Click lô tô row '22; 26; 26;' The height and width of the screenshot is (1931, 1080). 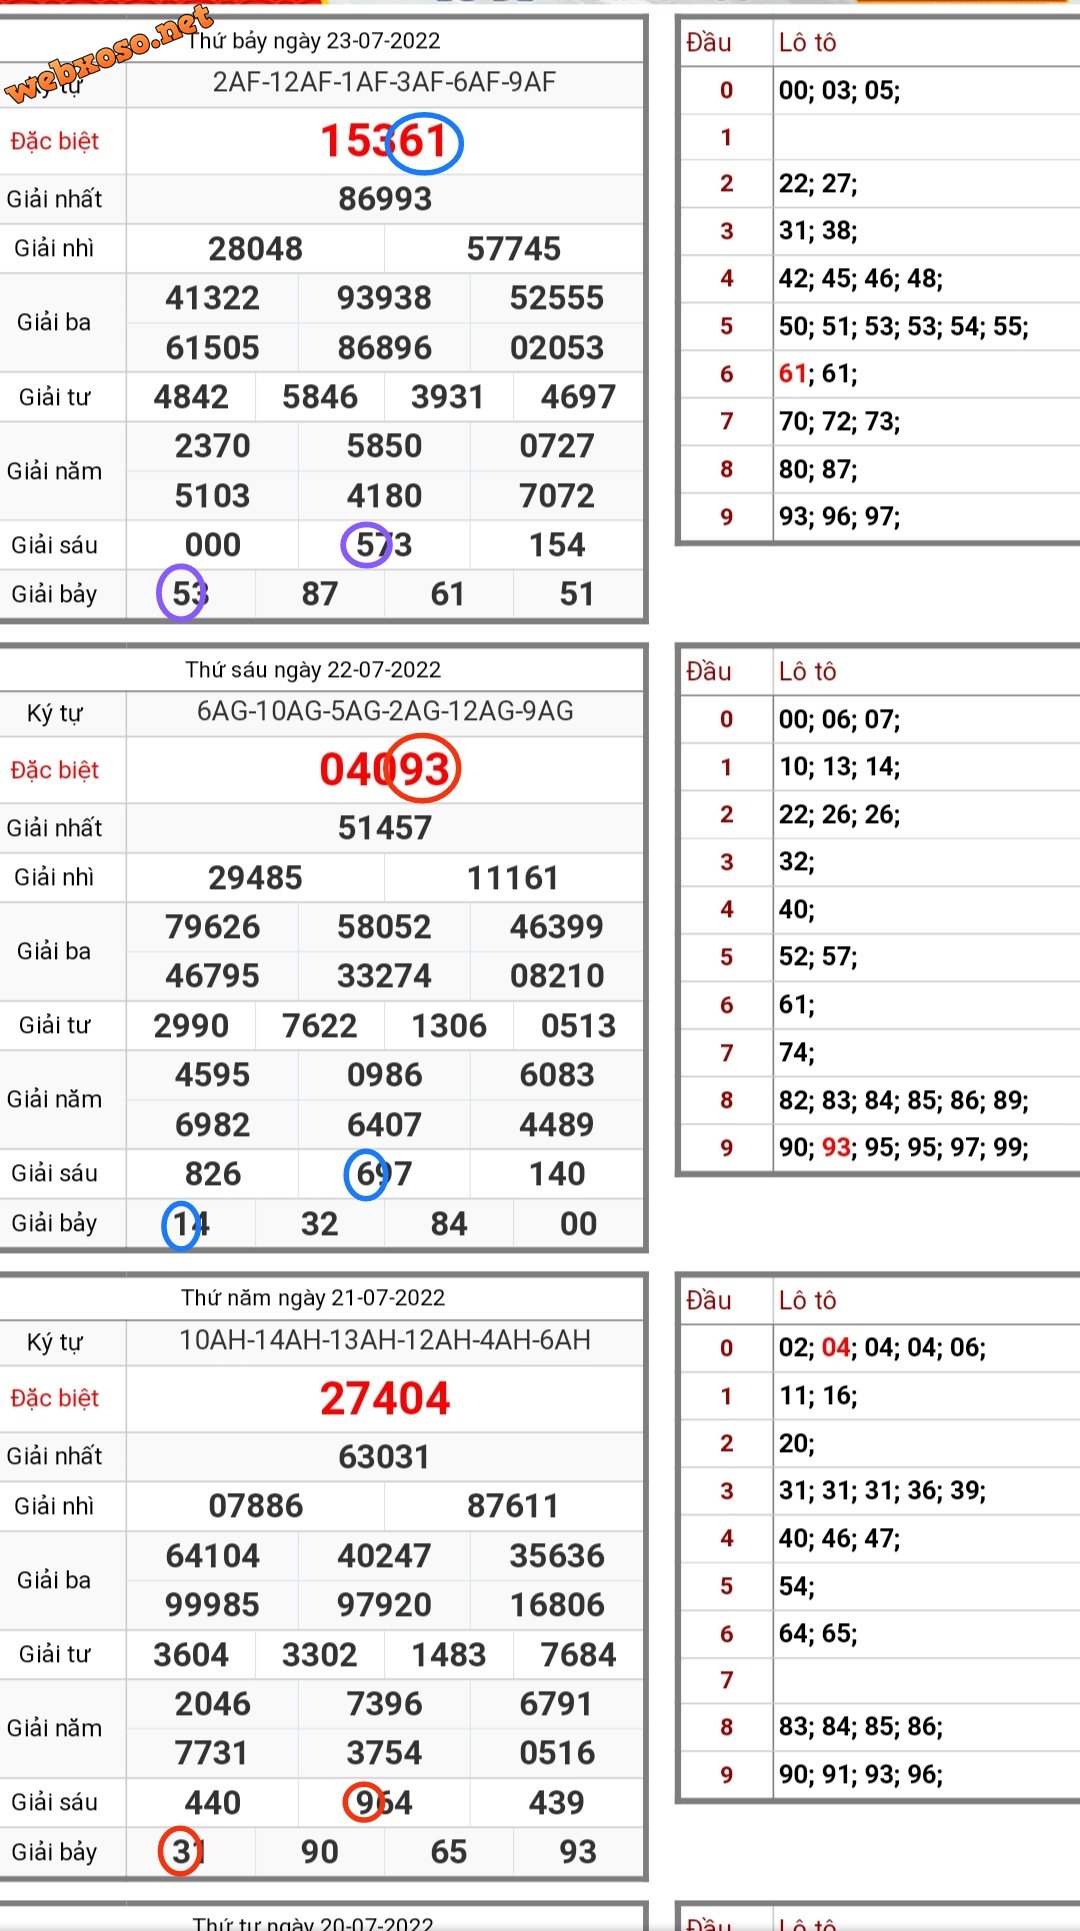(x=839, y=815)
